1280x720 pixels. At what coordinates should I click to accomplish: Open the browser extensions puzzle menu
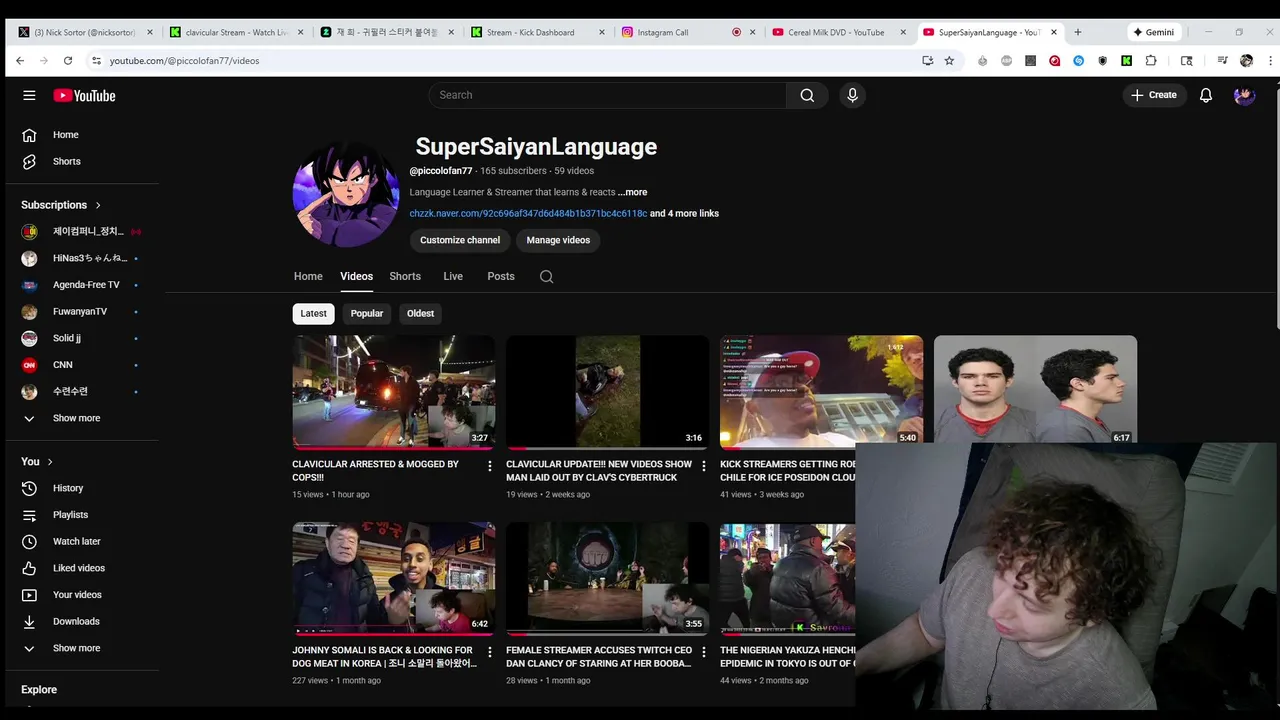[1151, 60]
